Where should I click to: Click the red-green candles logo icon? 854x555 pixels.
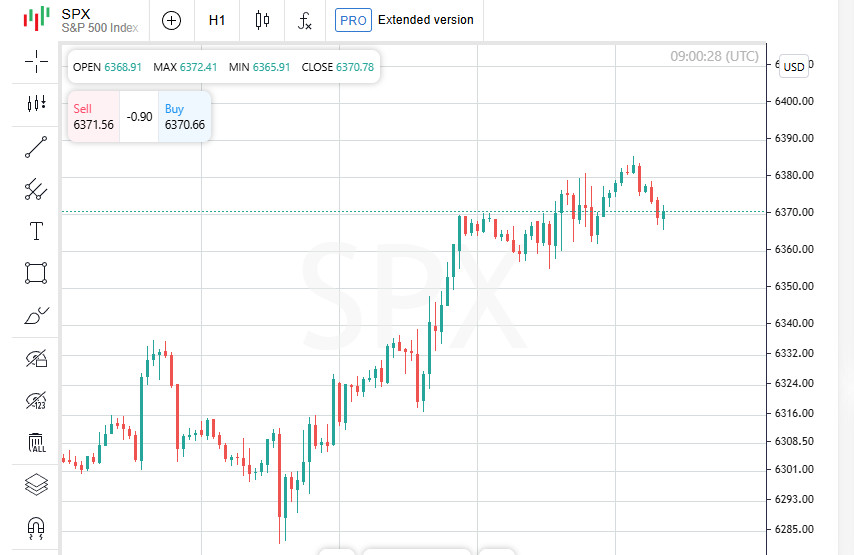pos(36,19)
